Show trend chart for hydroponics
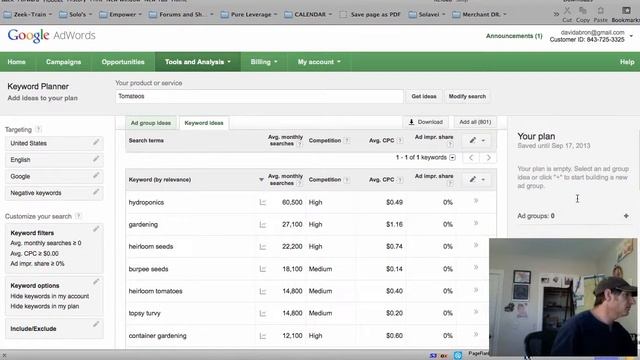The height and width of the screenshot is (360, 640). pos(262,202)
